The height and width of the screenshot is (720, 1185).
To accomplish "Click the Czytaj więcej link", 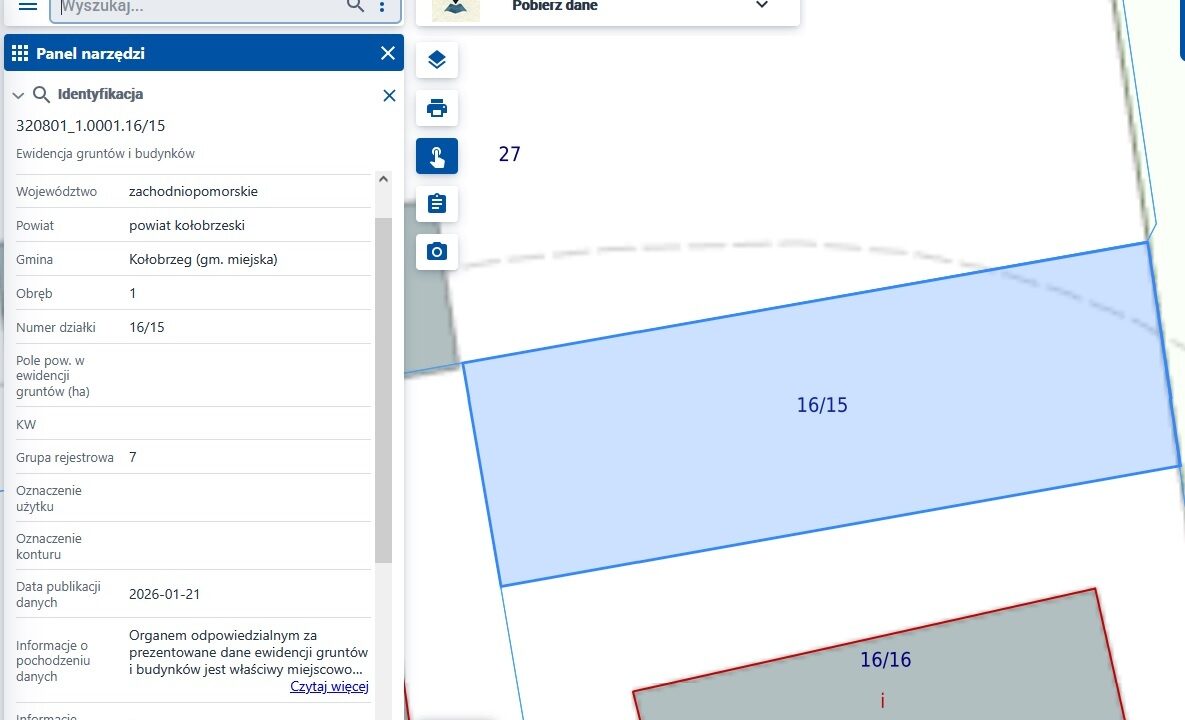I will [x=329, y=687].
